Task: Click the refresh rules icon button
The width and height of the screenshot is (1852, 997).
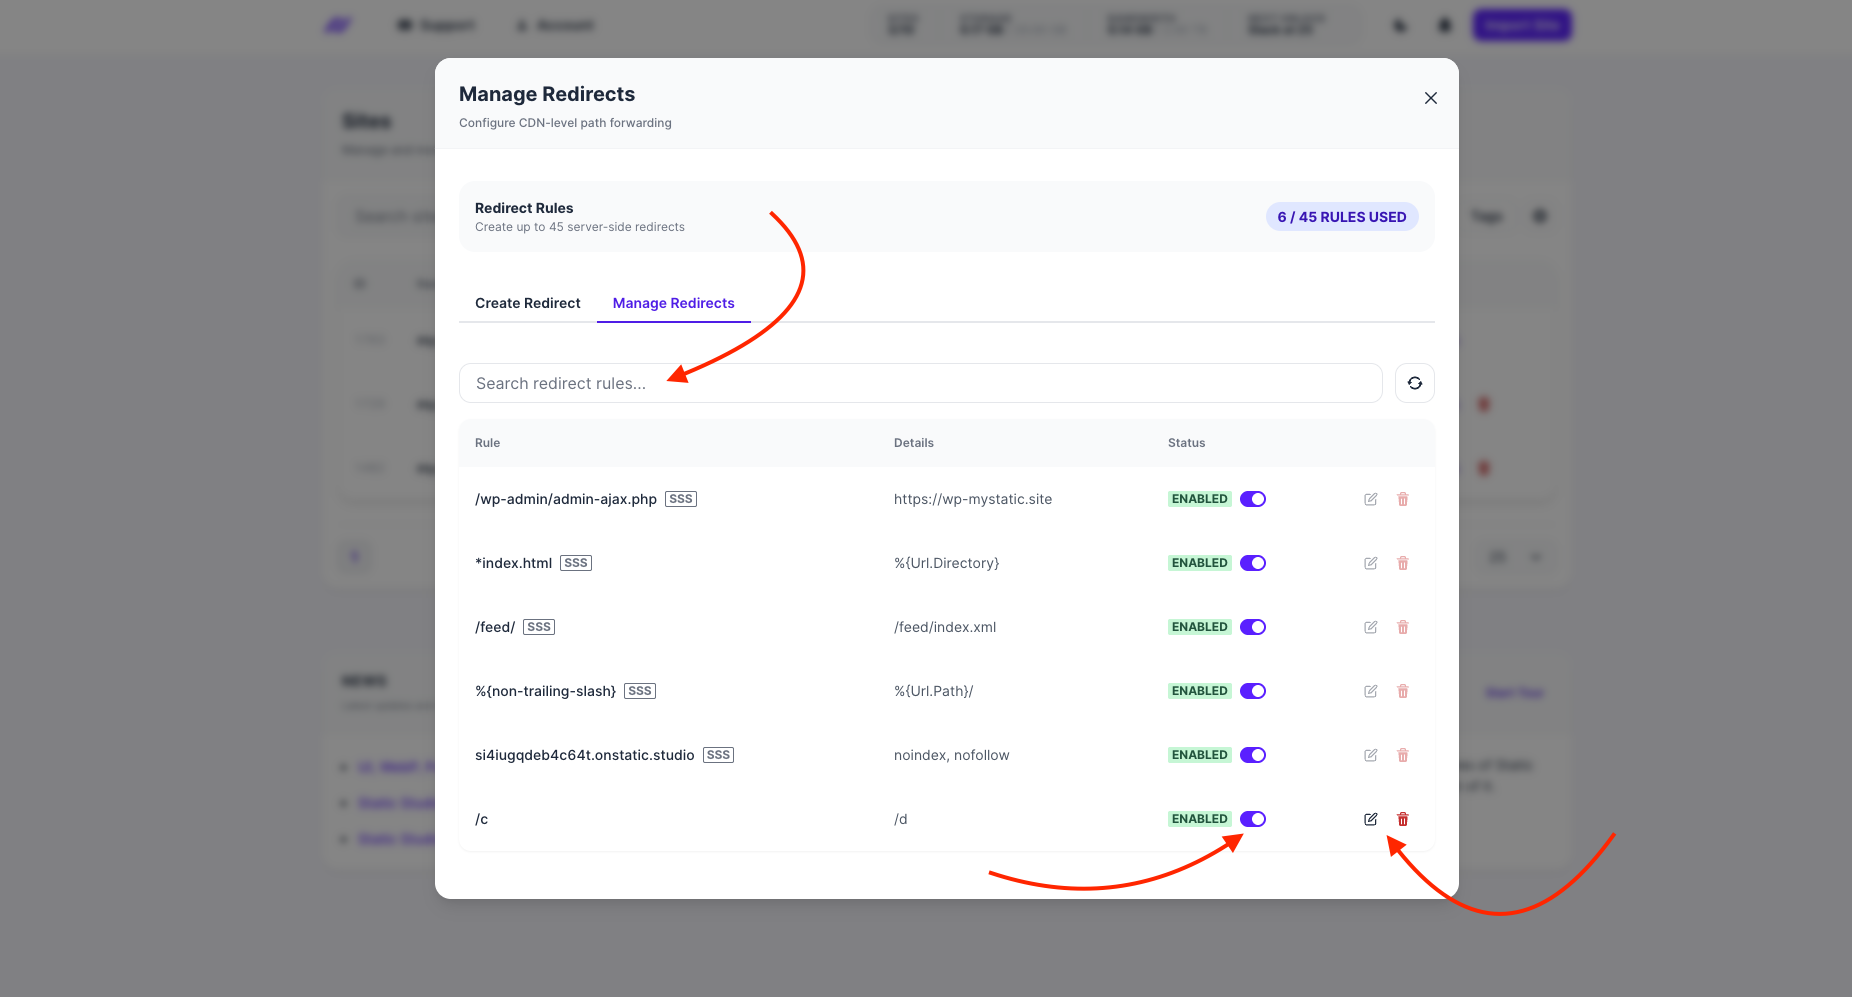Action: (1414, 383)
